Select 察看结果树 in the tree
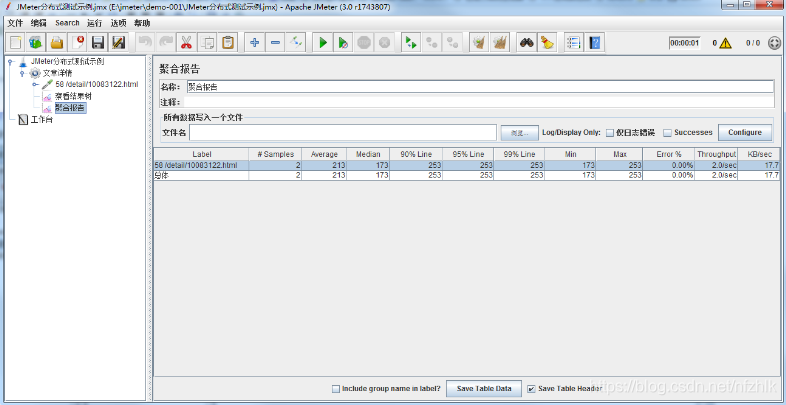 pos(73,96)
